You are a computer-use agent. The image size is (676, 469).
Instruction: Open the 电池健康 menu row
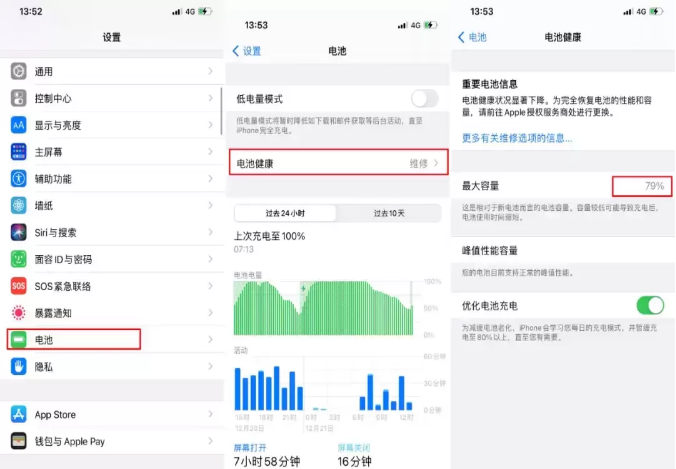(338, 163)
